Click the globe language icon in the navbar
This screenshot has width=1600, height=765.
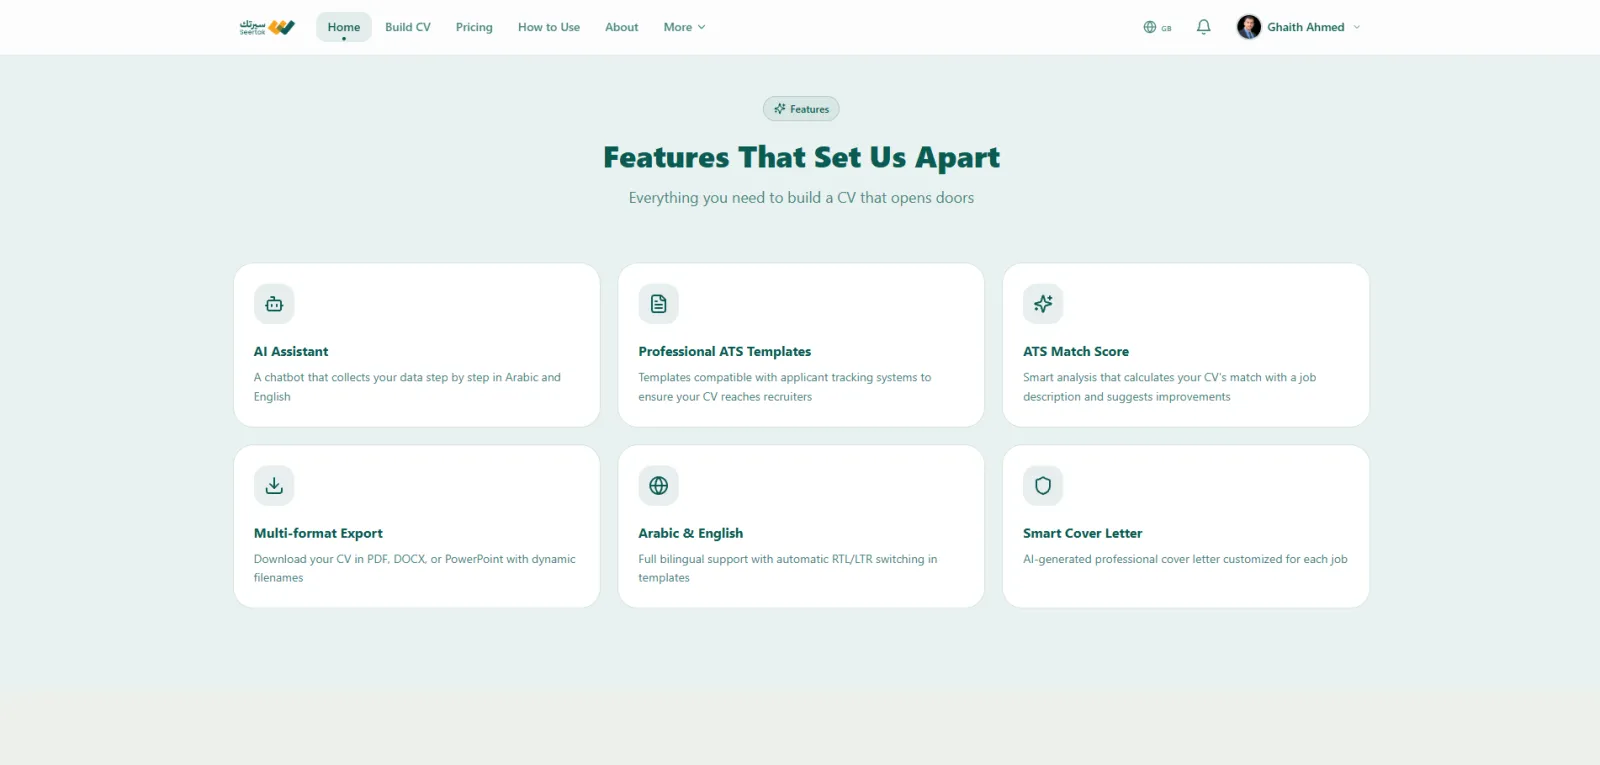[x=1150, y=27]
